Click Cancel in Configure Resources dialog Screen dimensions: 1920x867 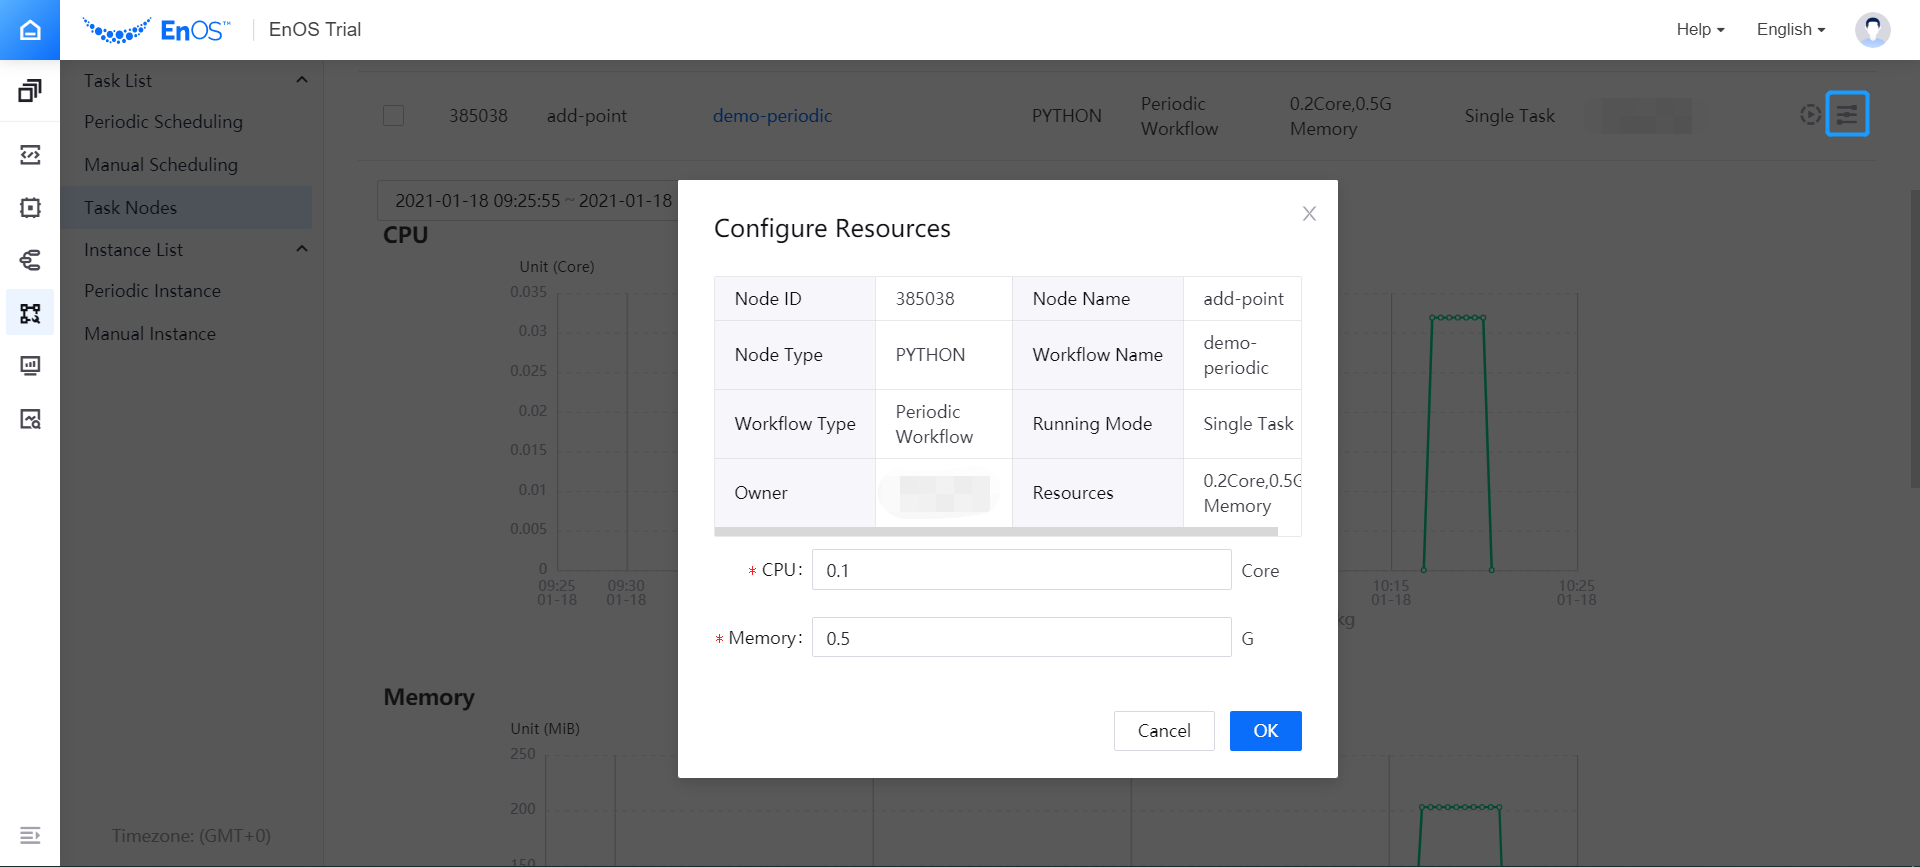click(1164, 731)
